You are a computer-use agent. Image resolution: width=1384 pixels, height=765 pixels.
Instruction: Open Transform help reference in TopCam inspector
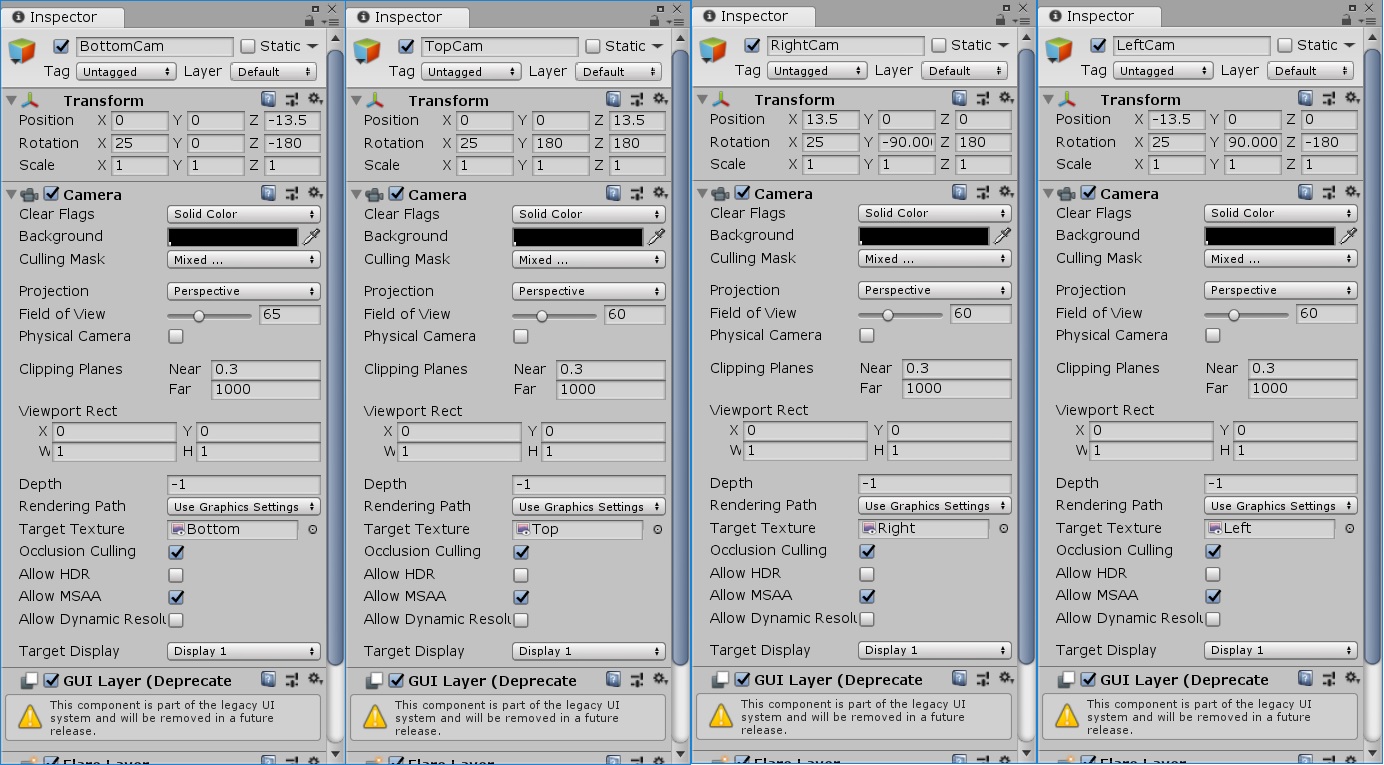pyautogui.click(x=614, y=99)
